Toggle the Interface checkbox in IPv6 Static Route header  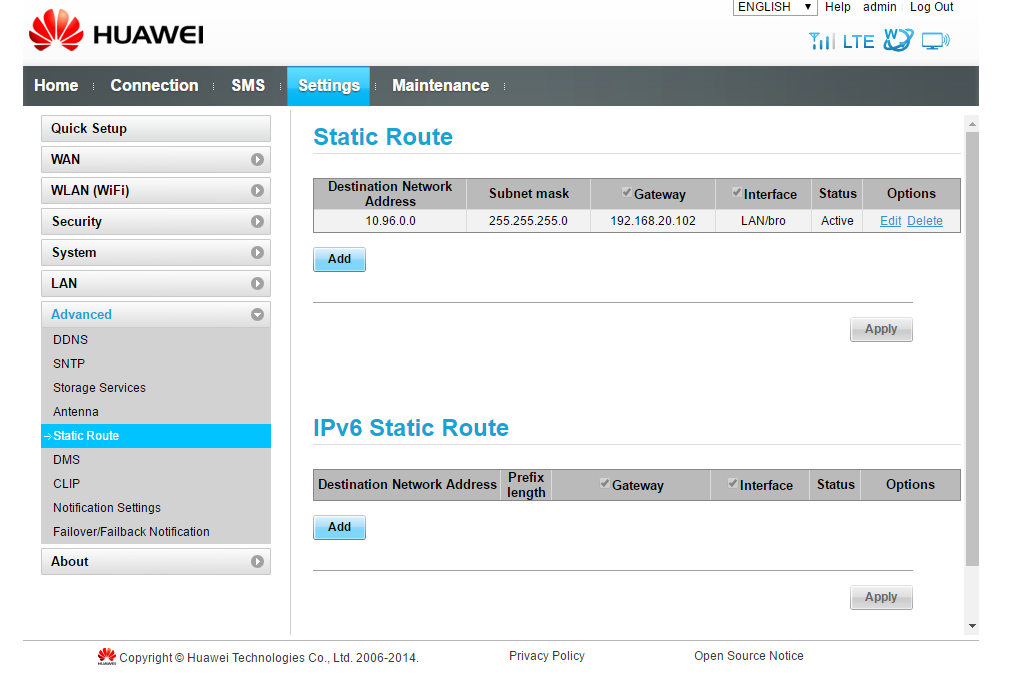[x=732, y=483]
